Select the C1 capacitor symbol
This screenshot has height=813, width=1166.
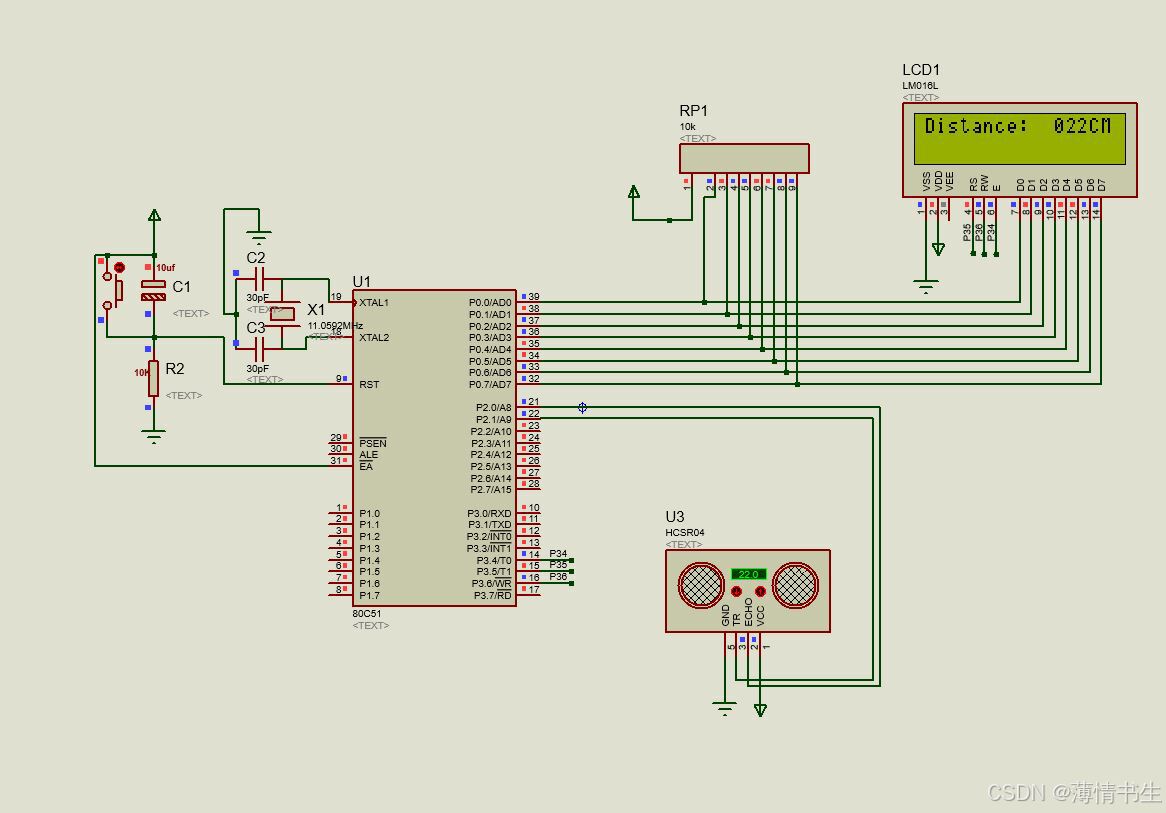154,290
